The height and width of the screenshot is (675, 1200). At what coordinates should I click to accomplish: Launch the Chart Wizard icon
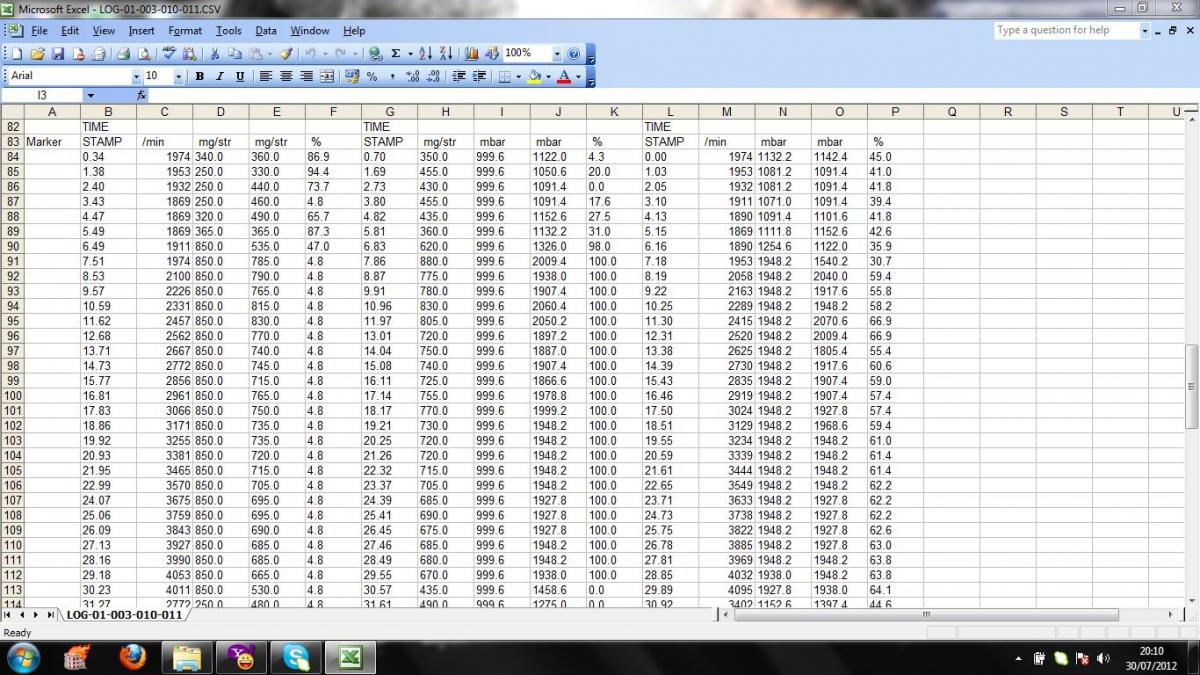(471, 53)
